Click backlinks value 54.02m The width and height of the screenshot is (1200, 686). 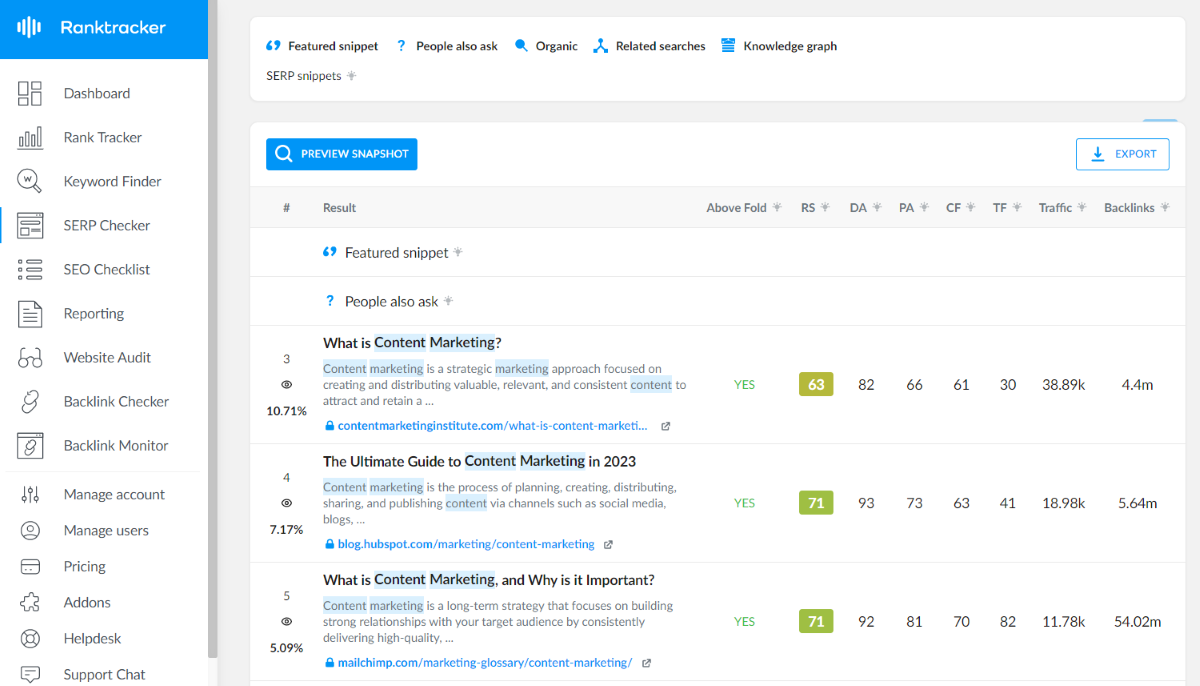[1138, 622]
